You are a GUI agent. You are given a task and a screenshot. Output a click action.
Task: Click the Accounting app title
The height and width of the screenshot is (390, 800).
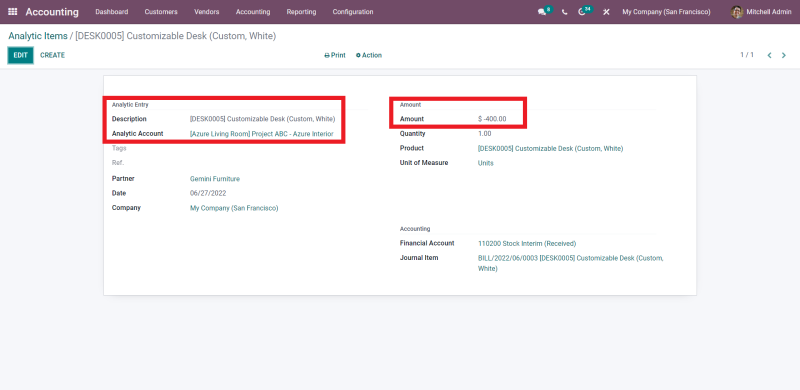(x=52, y=12)
